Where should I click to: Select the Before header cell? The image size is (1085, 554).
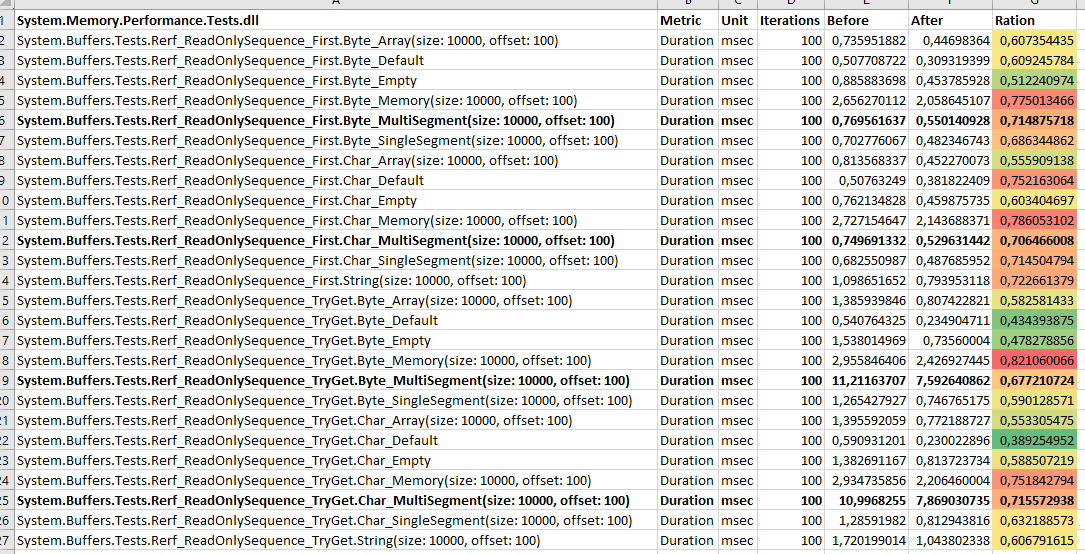coord(866,20)
